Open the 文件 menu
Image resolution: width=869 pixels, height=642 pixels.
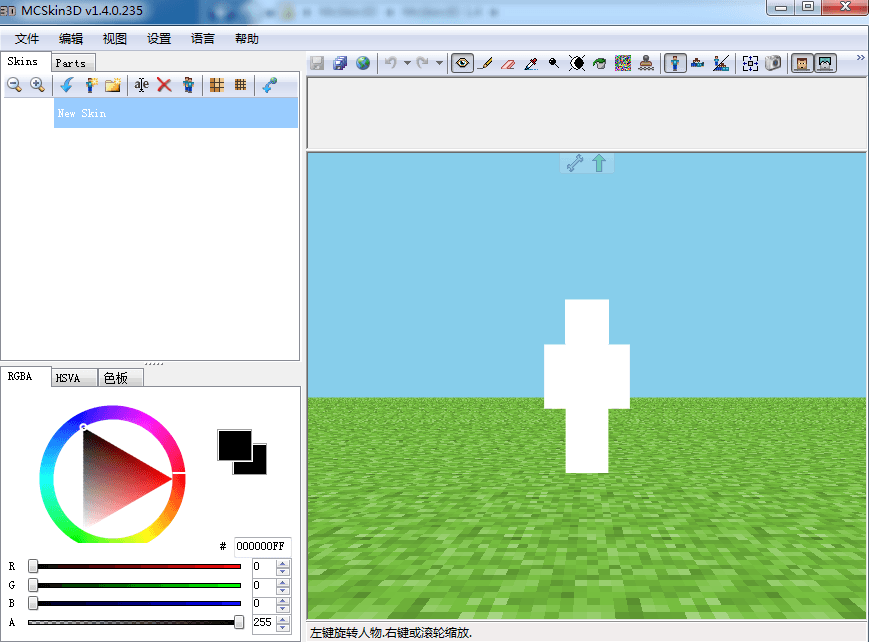27,39
